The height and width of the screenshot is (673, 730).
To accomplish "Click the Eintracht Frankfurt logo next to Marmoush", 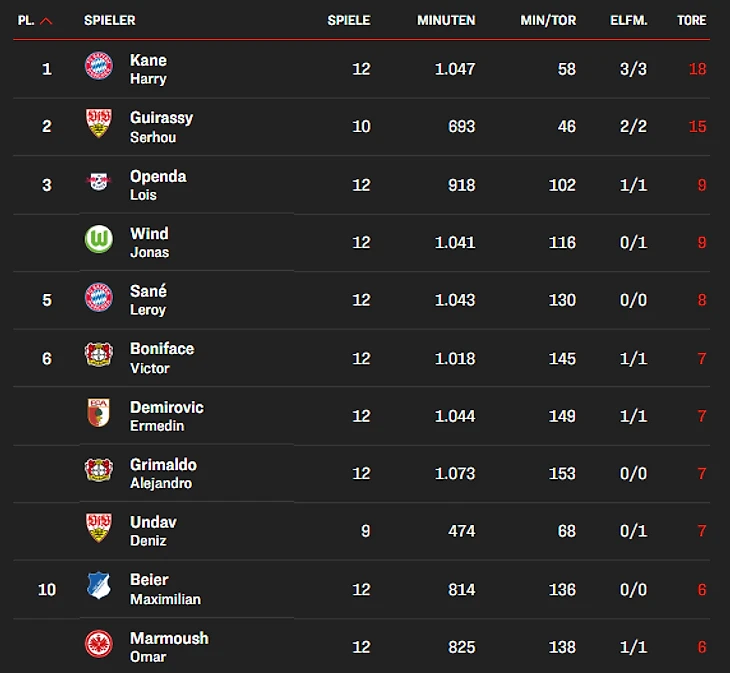I will [x=98, y=645].
